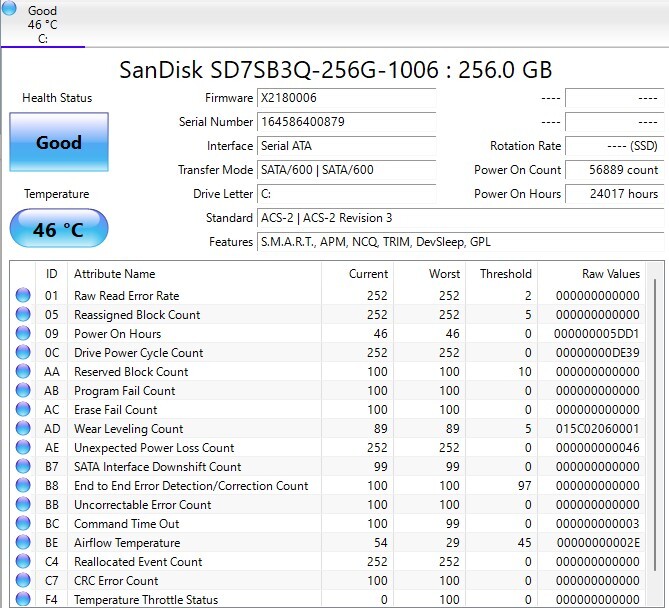Screen dimensions: 669x608
Task: Click the Serial Number value field
Action: [x=346, y=122]
